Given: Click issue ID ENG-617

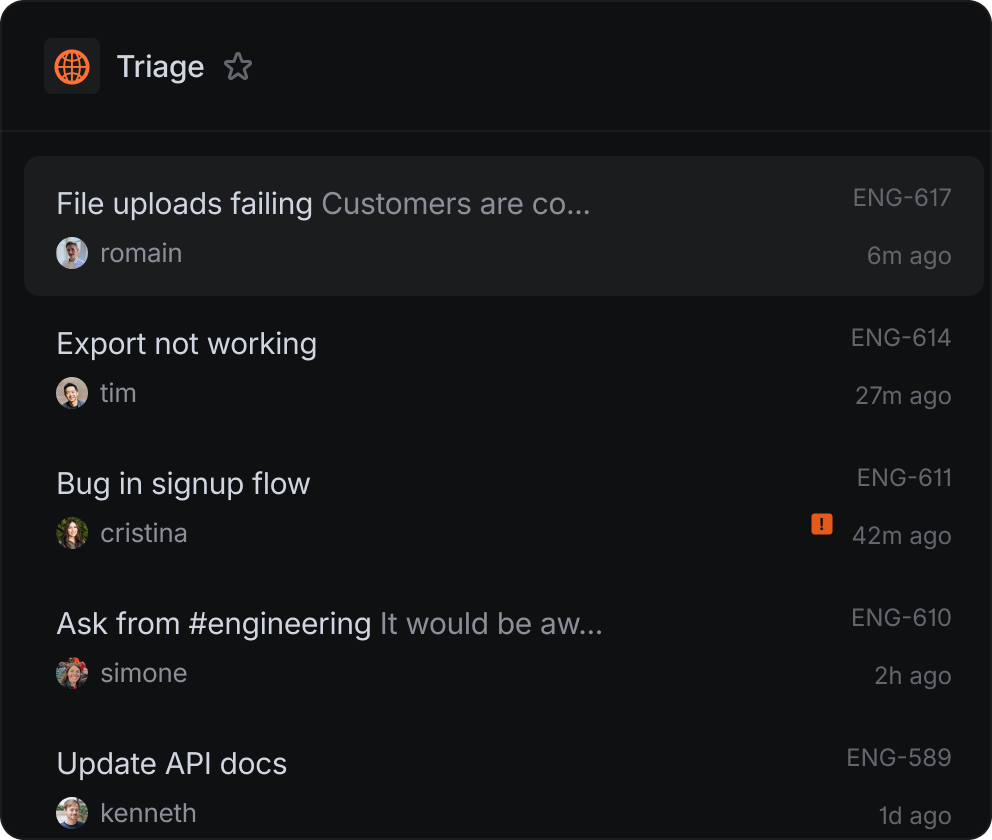Looking at the screenshot, I should point(901,198).
